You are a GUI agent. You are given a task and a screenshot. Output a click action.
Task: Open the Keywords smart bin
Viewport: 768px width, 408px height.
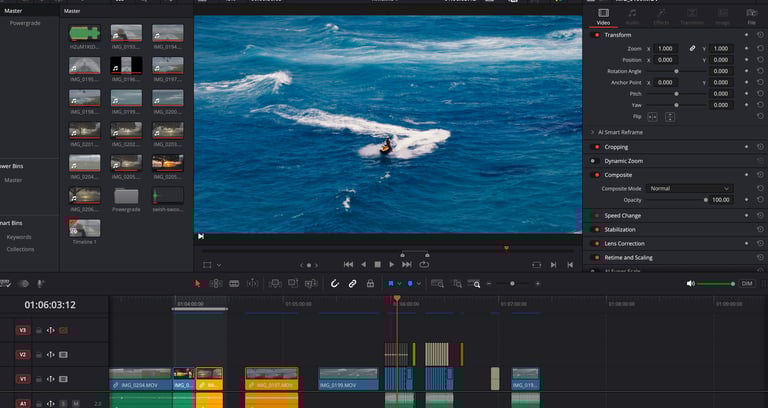19,237
